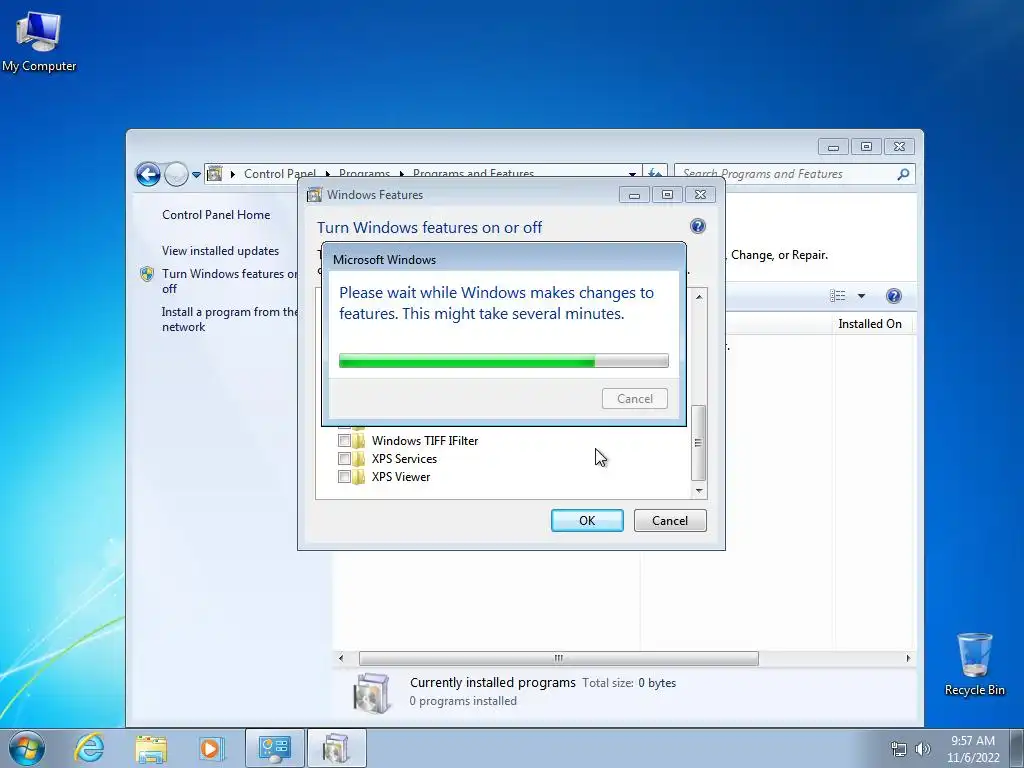Click the Control Panel address bar icon
The image size is (1024, 768).
(x=214, y=174)
